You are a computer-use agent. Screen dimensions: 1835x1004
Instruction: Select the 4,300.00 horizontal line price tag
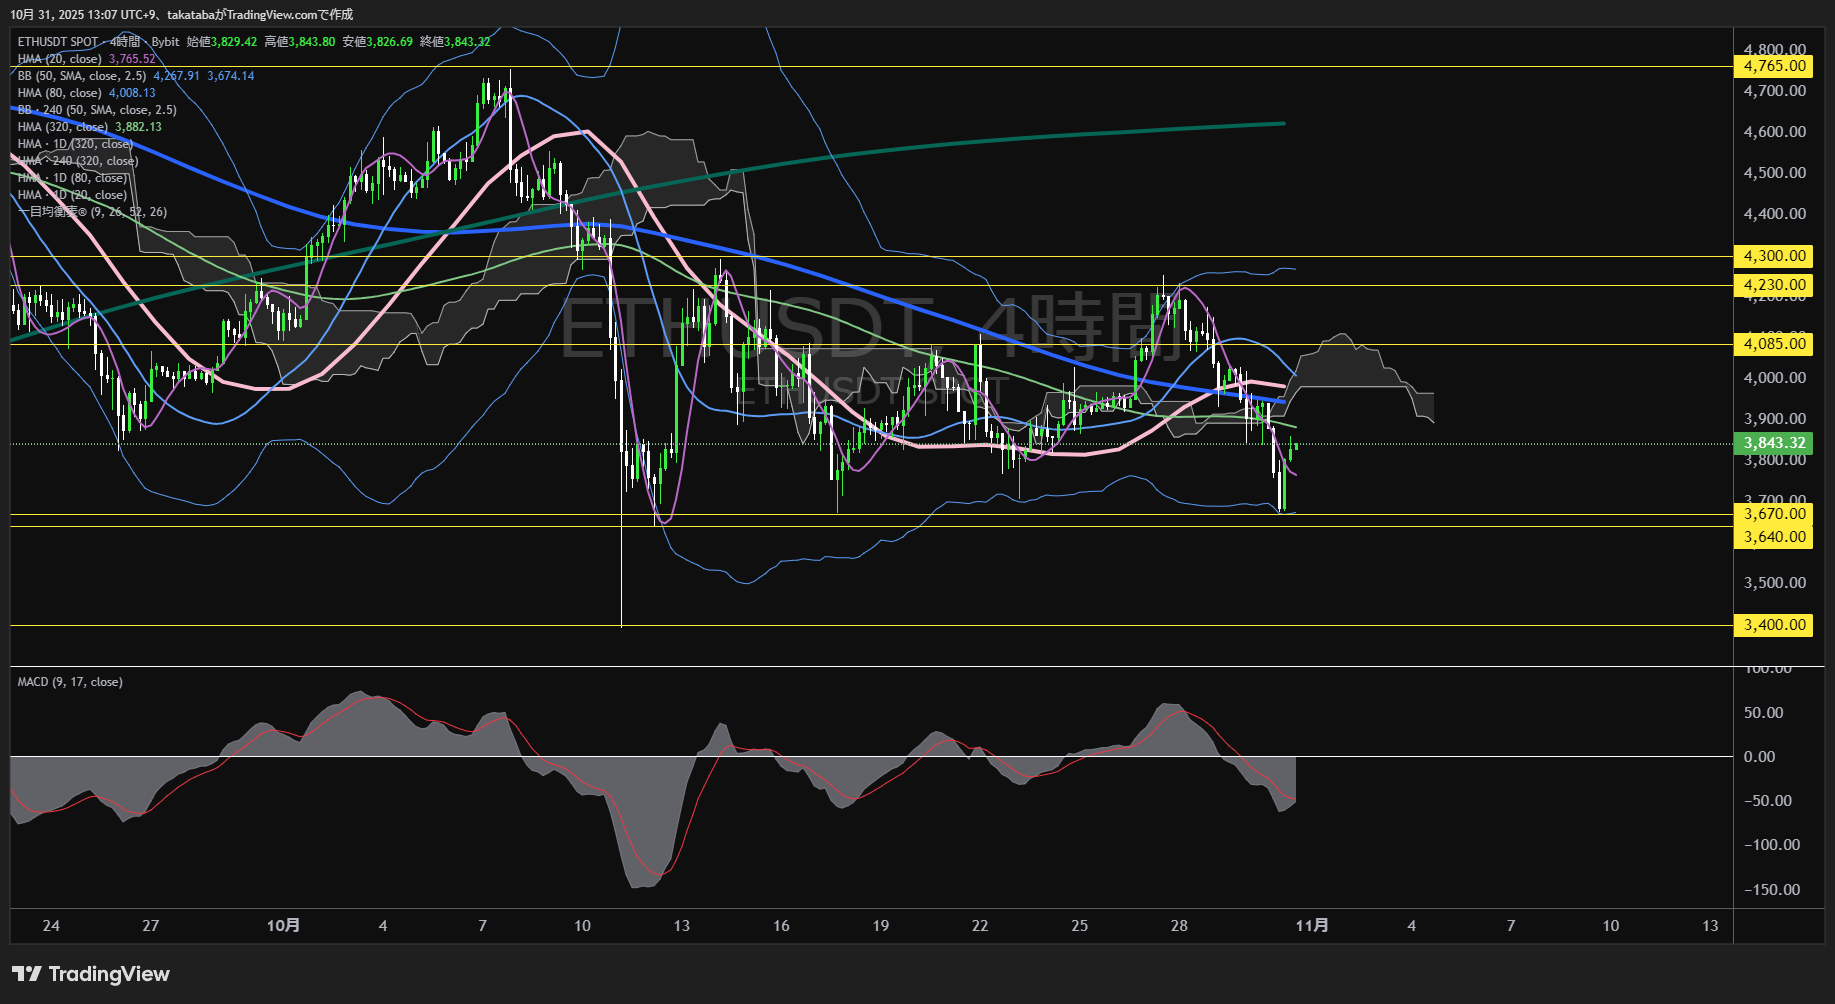click(x=1774, y=256)
